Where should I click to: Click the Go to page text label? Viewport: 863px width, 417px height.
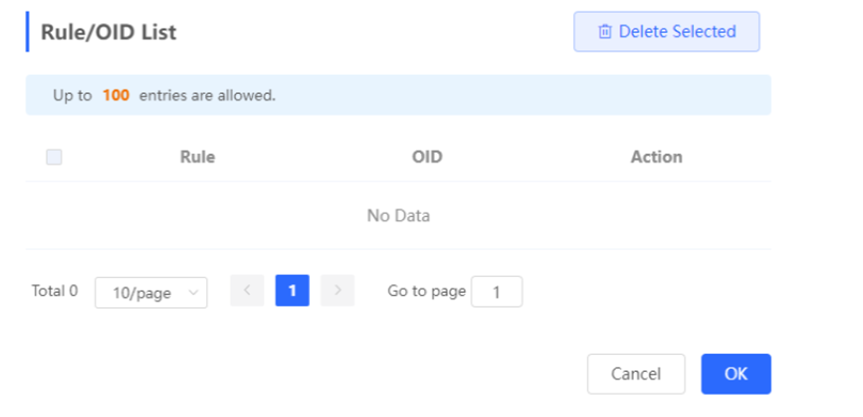point(427,291)
